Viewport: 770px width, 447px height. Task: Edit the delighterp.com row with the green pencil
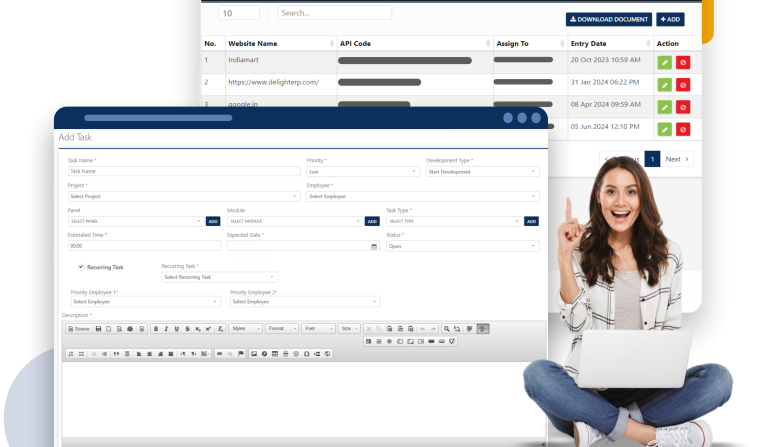664,85
